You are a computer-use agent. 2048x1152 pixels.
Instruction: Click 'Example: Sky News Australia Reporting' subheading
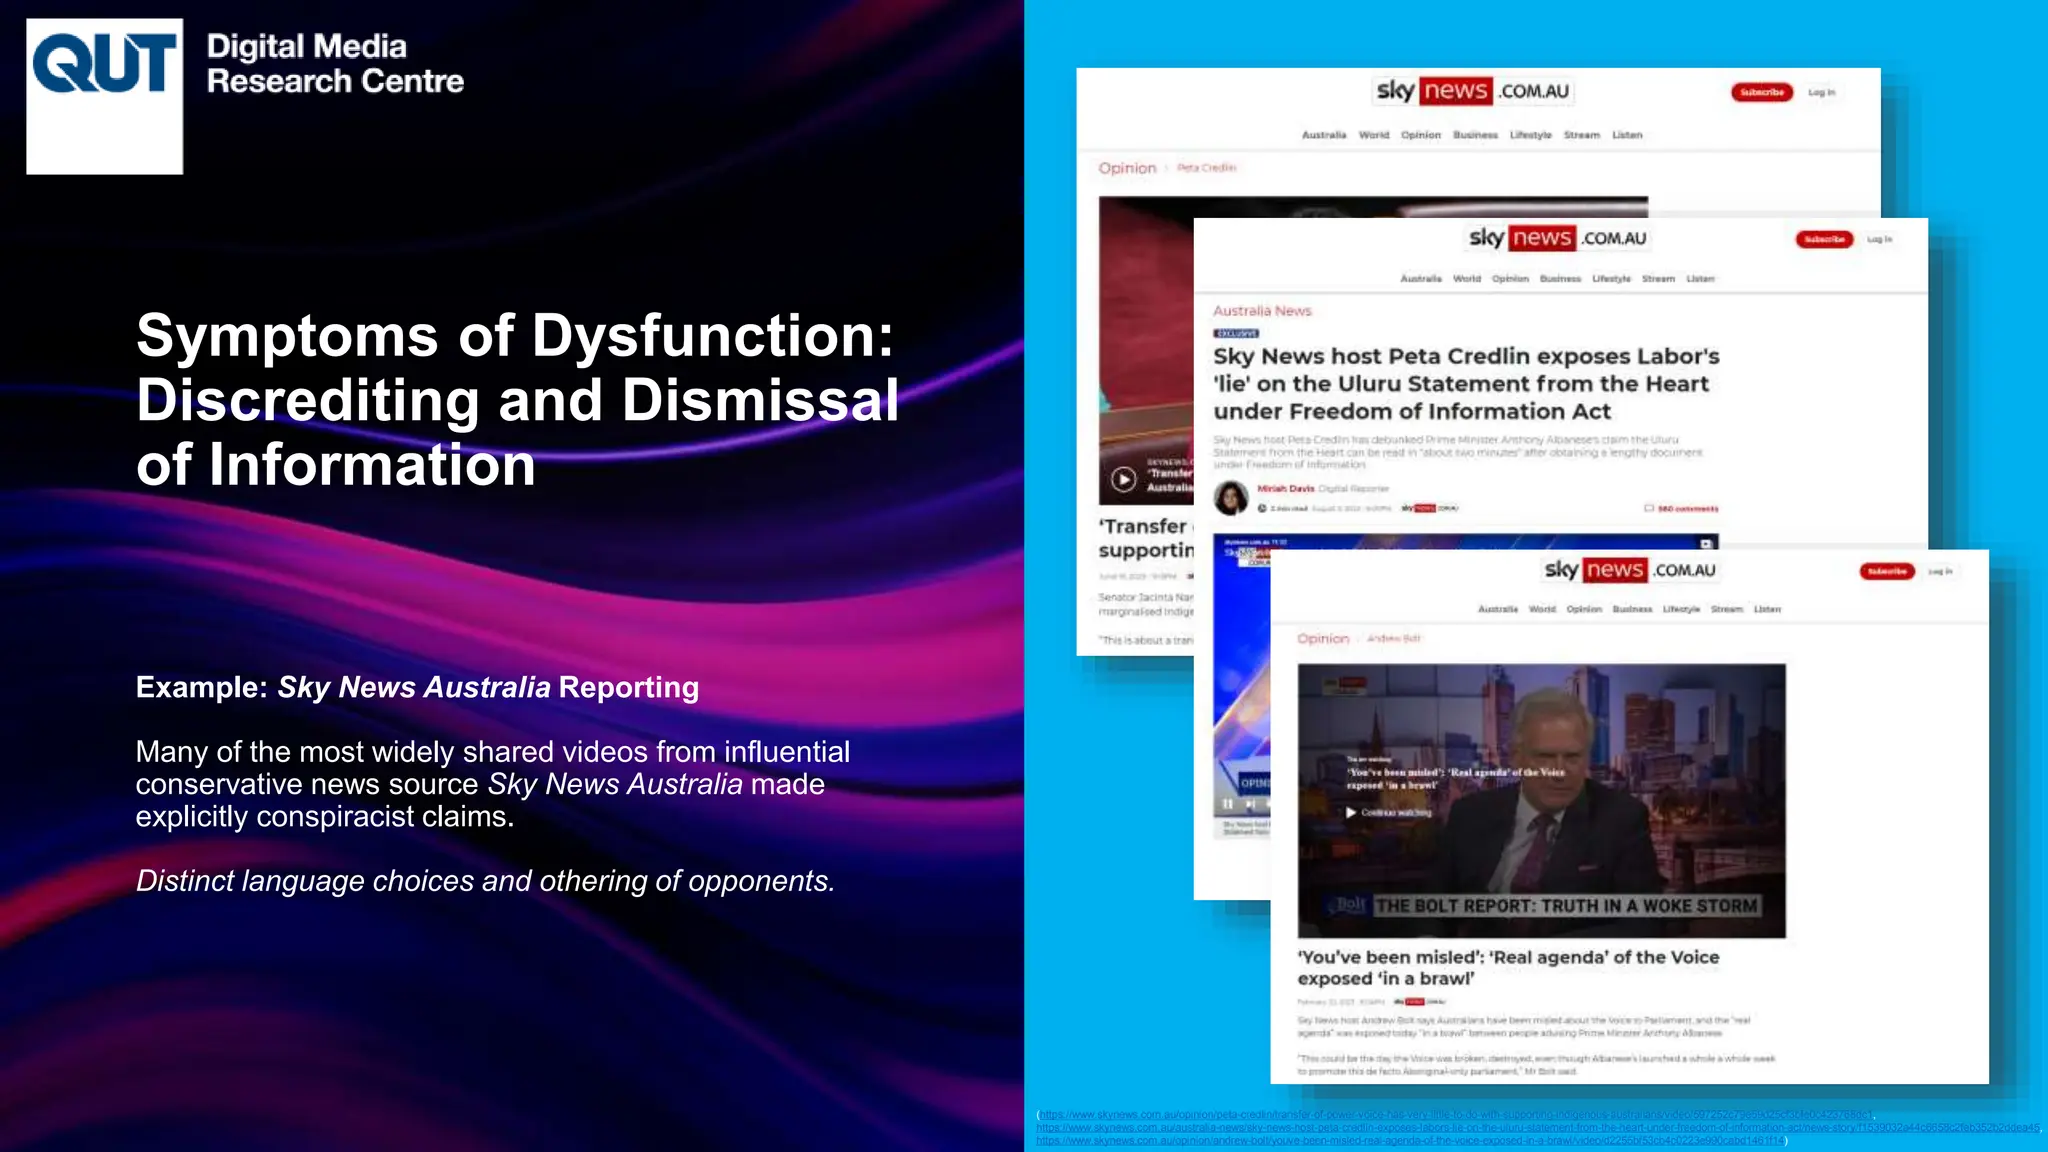417,687
